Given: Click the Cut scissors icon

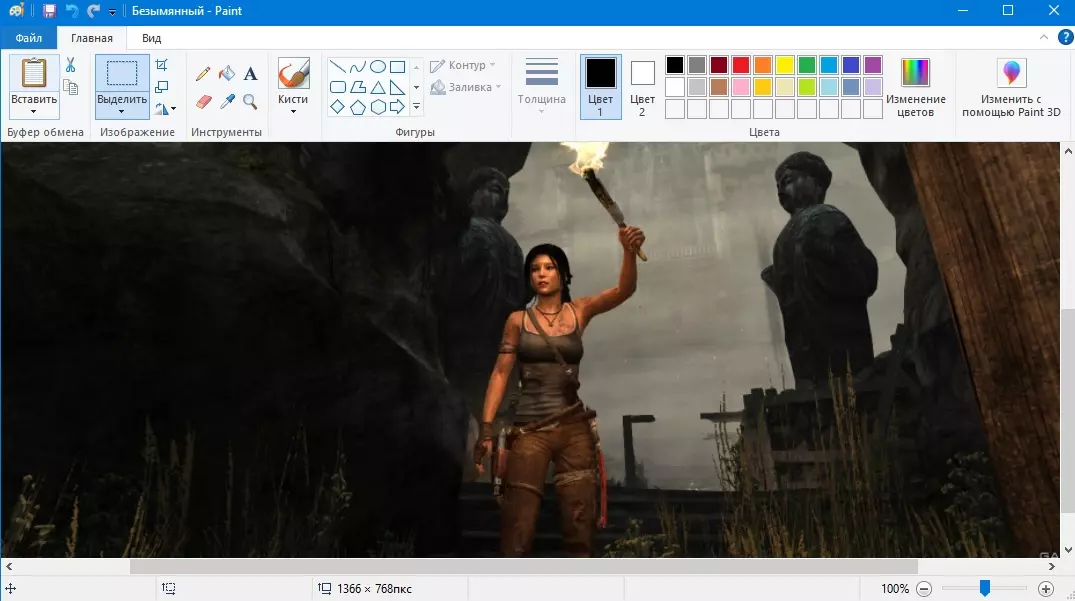Looking at the screenshot, I should click(x=70, y=65).
